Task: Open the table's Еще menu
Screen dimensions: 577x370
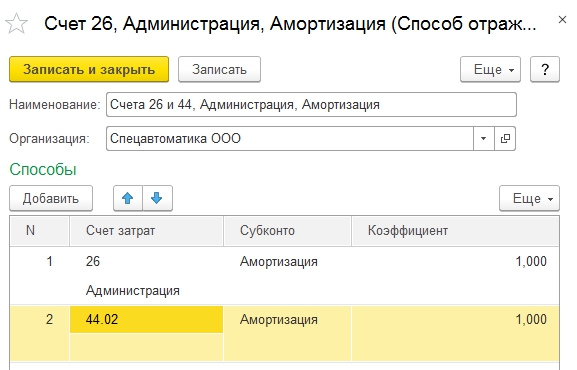Action: (x=529, y=198)
